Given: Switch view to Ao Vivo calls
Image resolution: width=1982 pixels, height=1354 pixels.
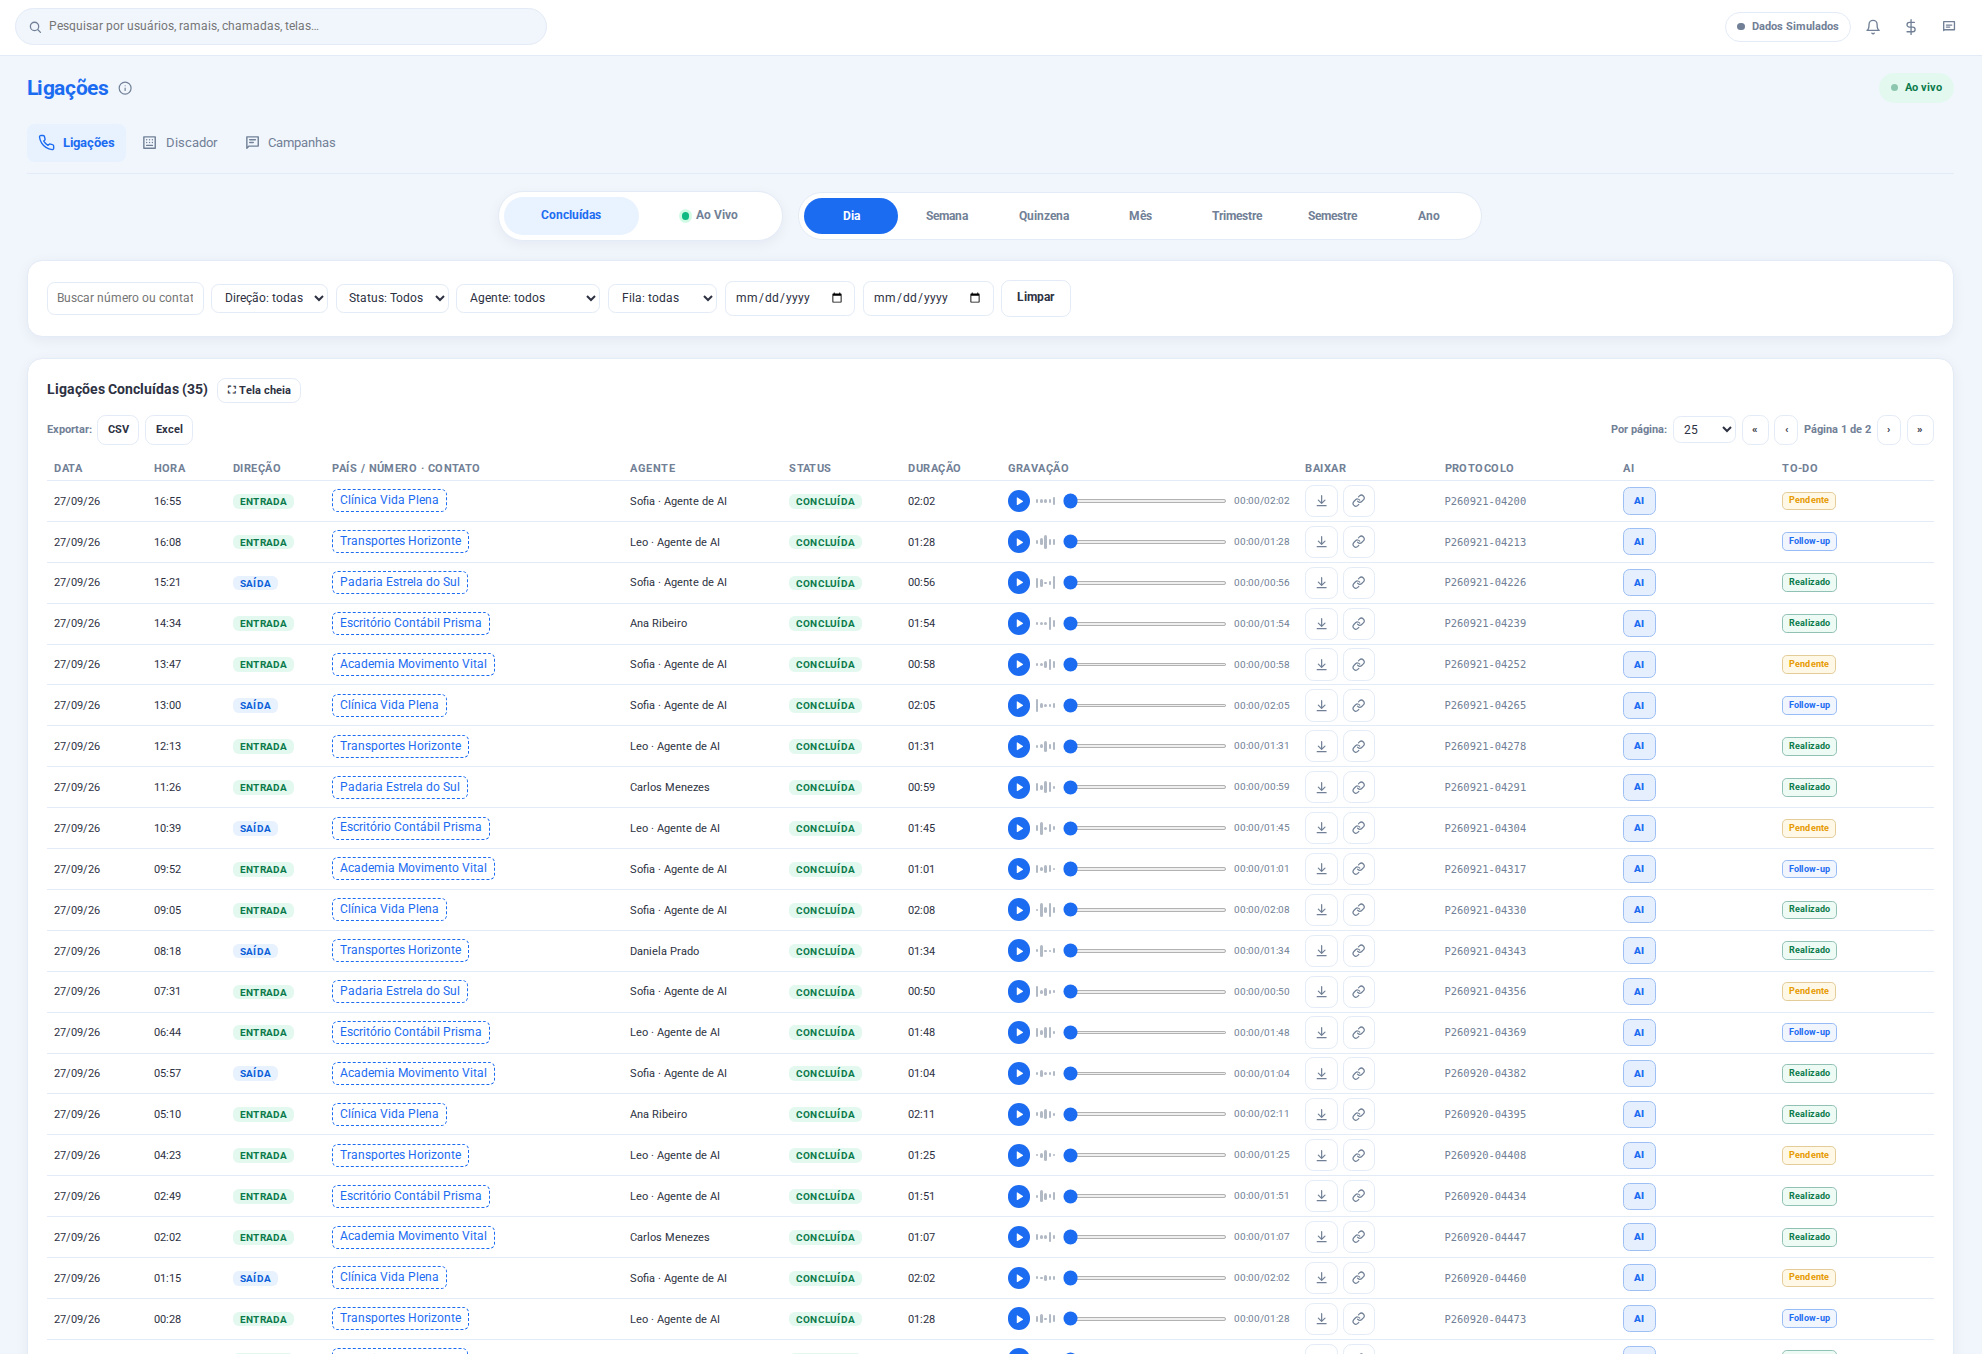Looking at the screenshot, I should 709,216.
